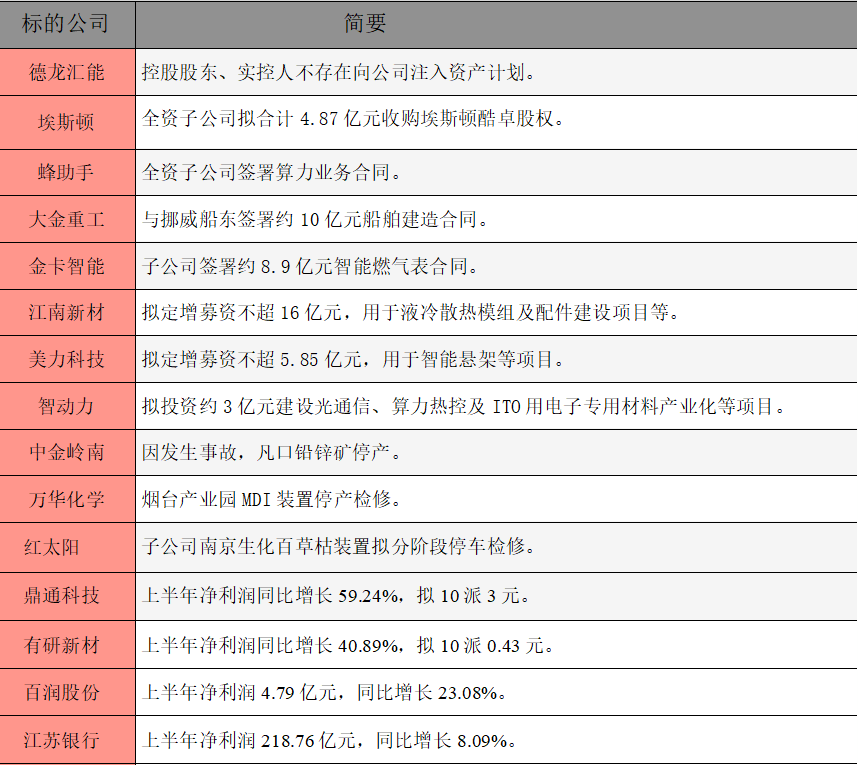The height and width of the screenshot is (765, 858).
Task: Click summary about 定增16亿元液冷散热模组
Action: pyautogui.click(x=496, y=313)
